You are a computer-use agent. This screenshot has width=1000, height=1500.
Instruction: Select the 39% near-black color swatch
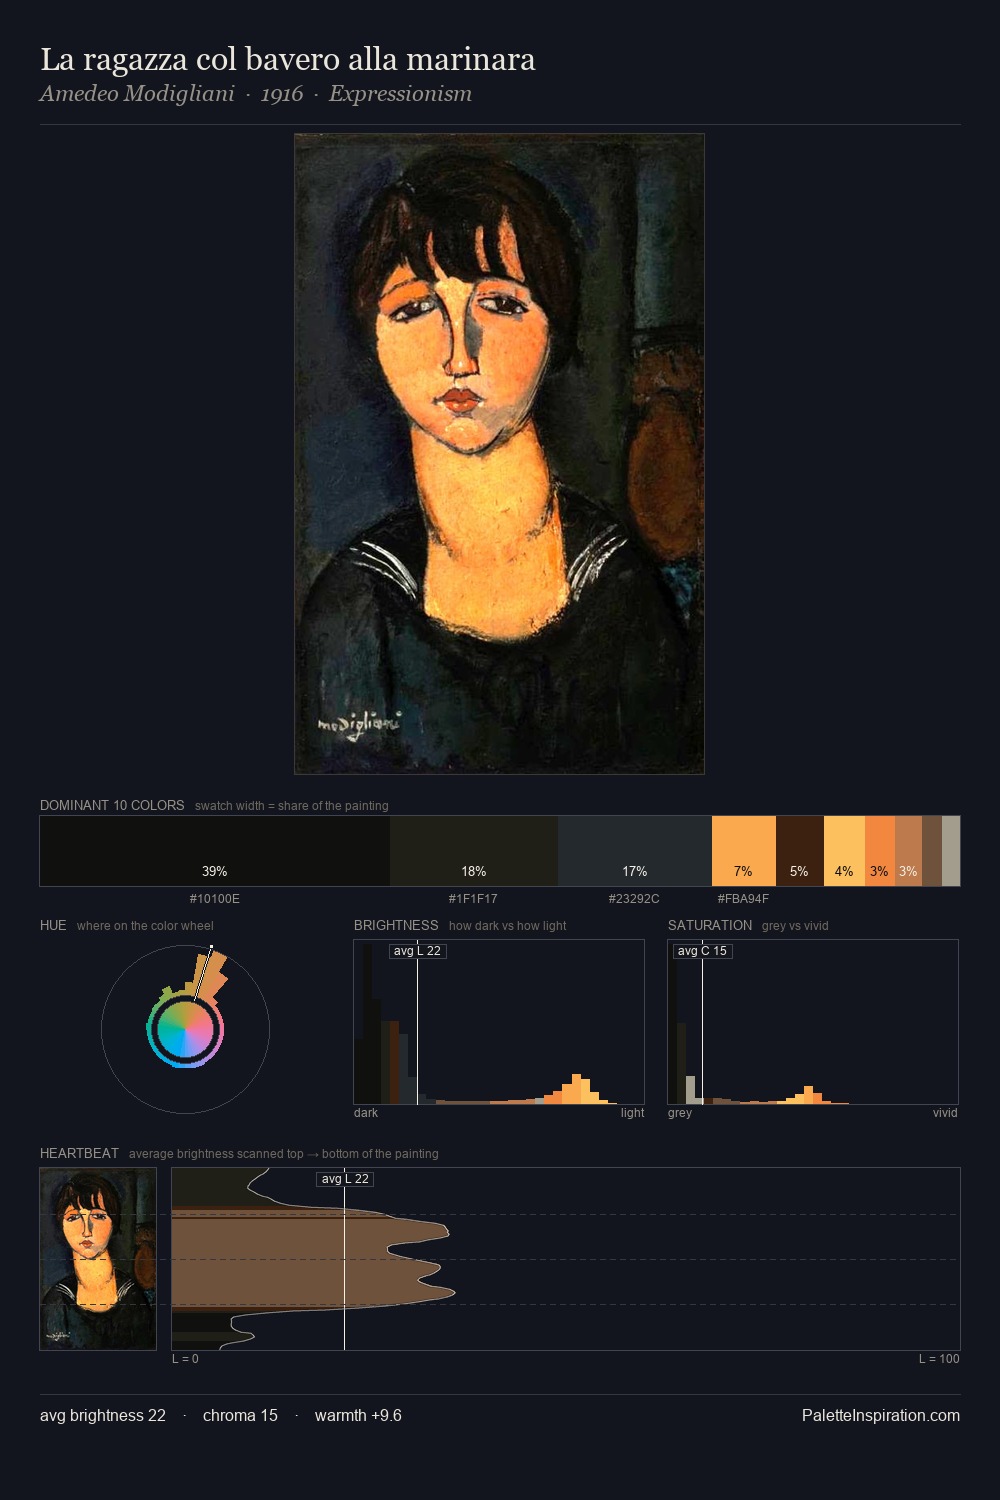click(x=215, y=851)
